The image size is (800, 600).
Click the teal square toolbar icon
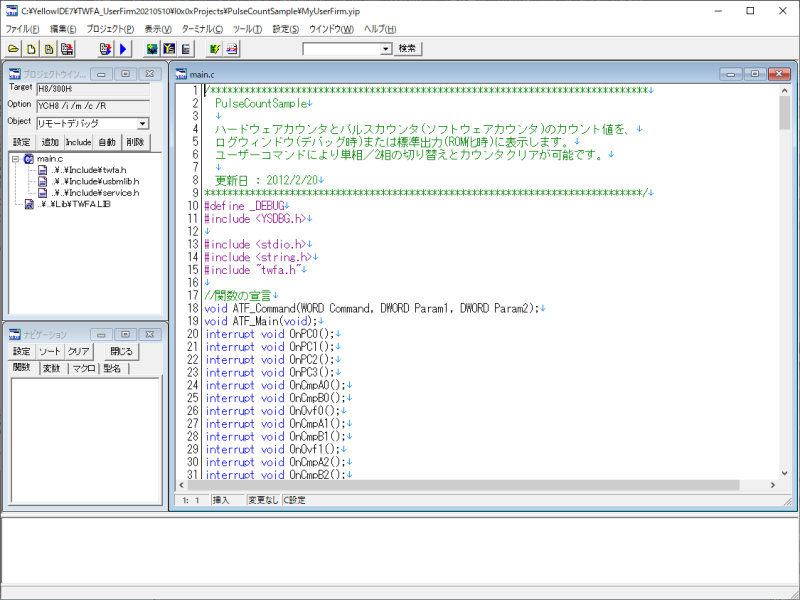(152, 49)
